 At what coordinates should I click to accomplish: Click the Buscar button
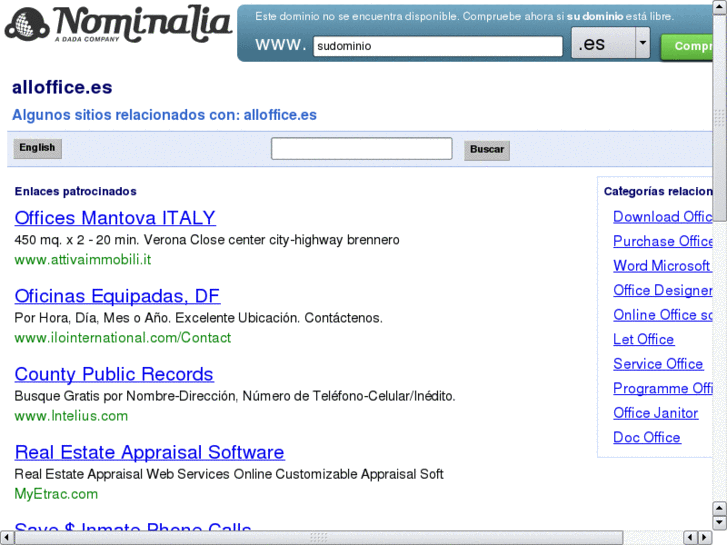[x=487, y=150]
